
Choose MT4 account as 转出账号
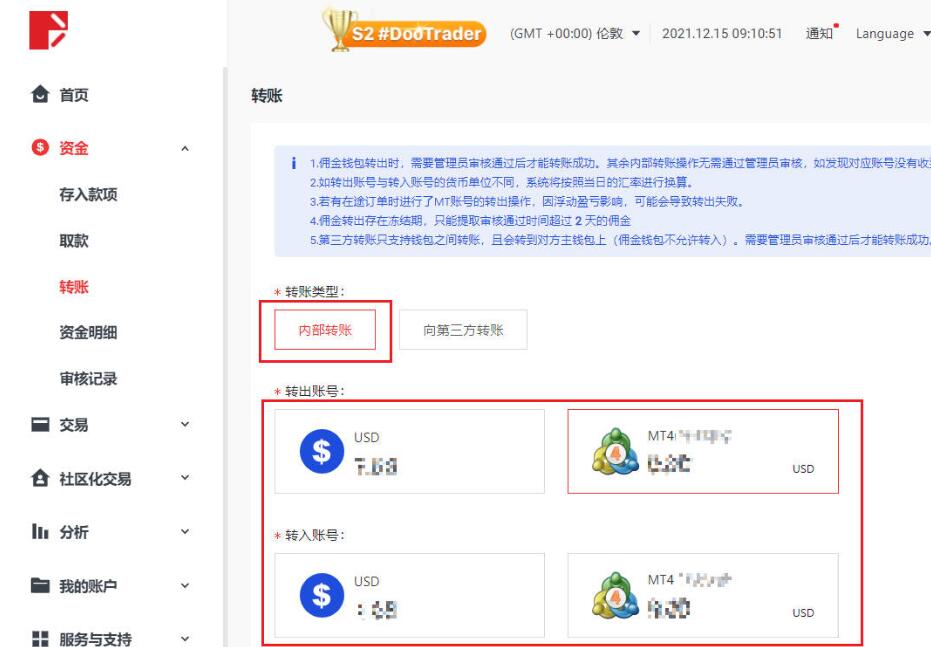coord(702,451)
